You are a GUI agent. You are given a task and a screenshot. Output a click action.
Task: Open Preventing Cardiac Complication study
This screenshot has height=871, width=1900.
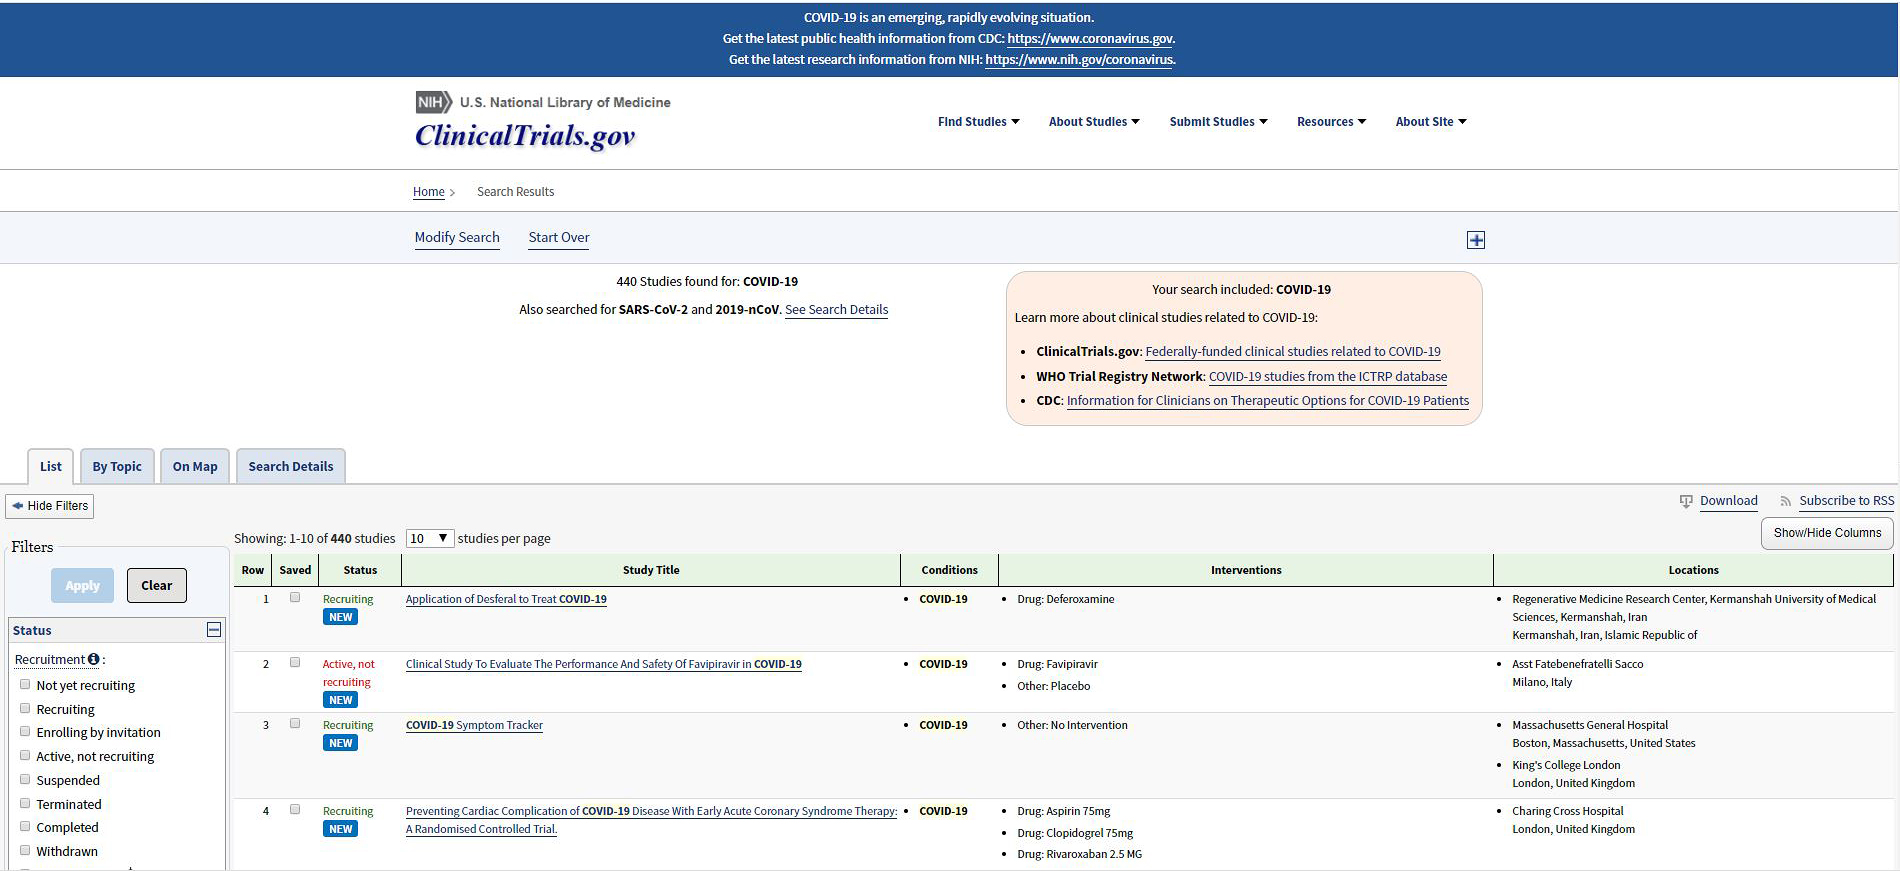[x=651, y=820]
